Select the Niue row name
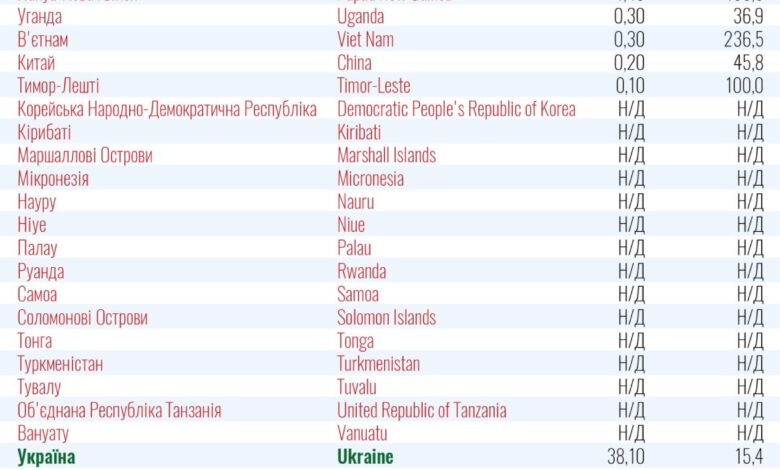 (x=351, y=225)
